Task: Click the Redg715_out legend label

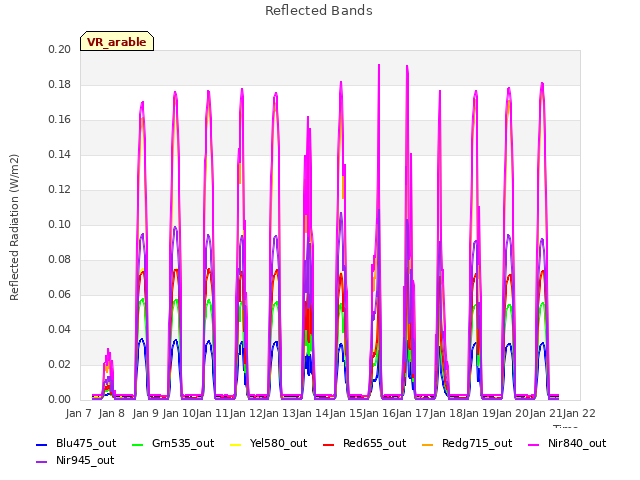Action: coord(477,443)
